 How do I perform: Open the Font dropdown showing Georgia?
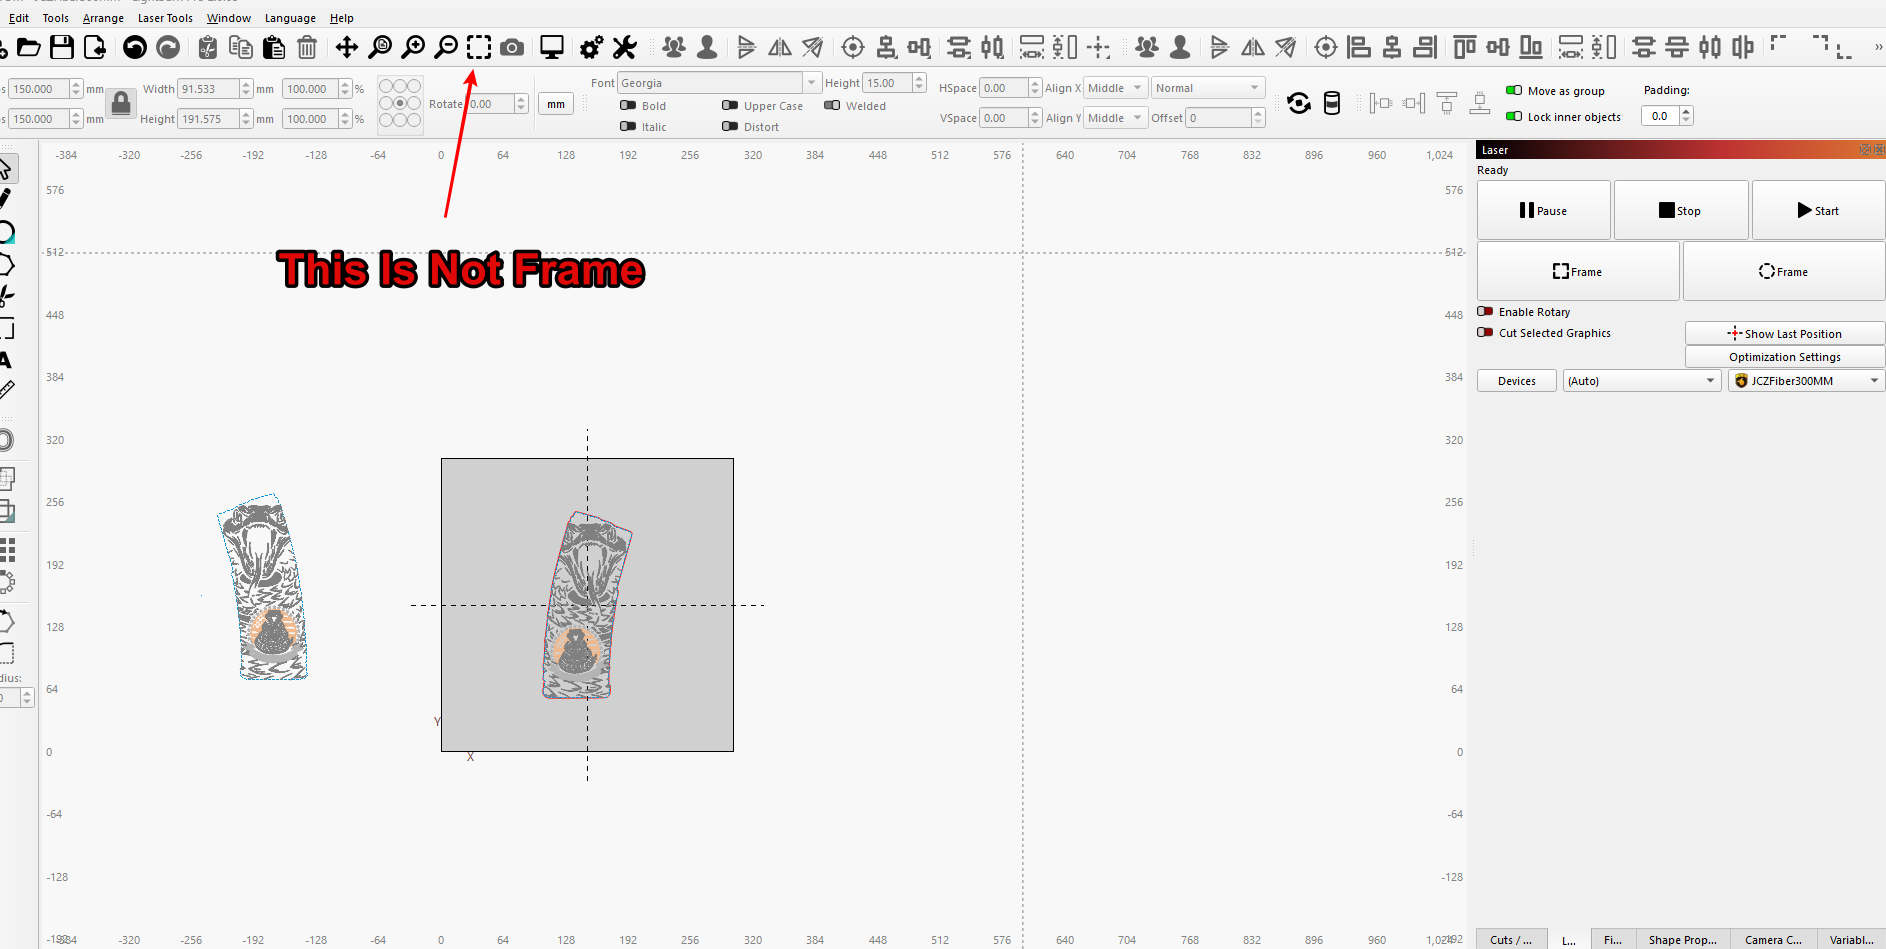point(718,83)
